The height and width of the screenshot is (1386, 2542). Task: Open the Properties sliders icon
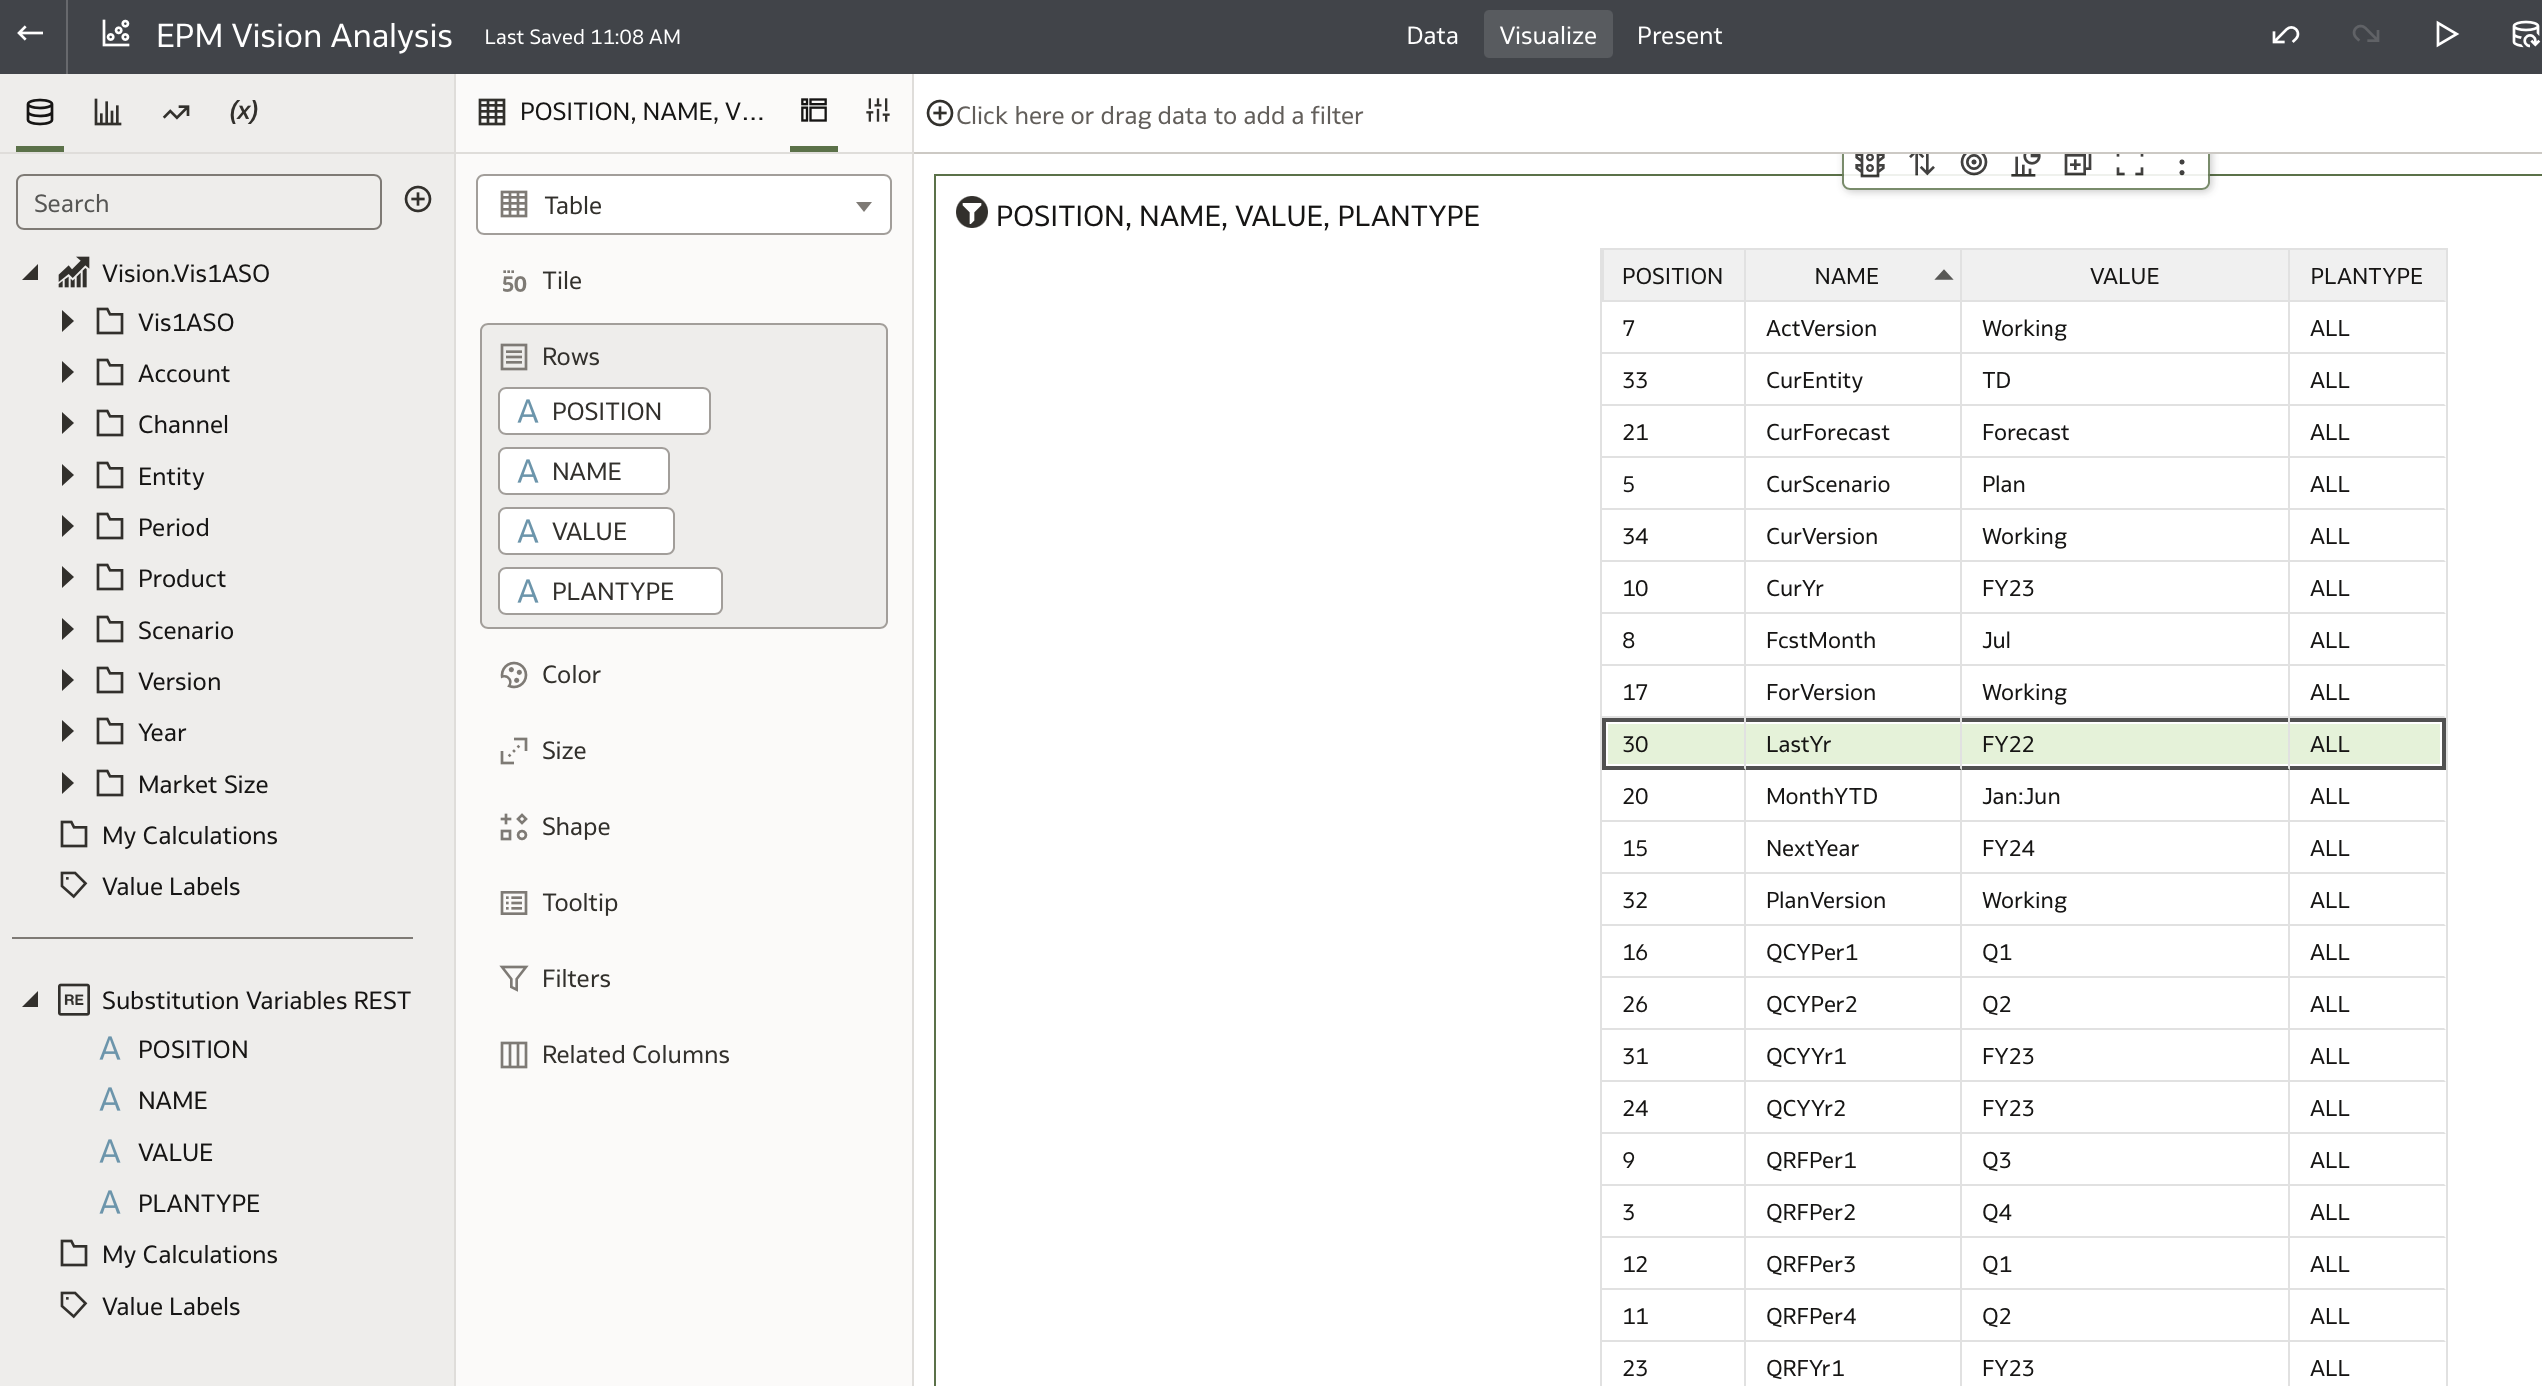(878, 110)
